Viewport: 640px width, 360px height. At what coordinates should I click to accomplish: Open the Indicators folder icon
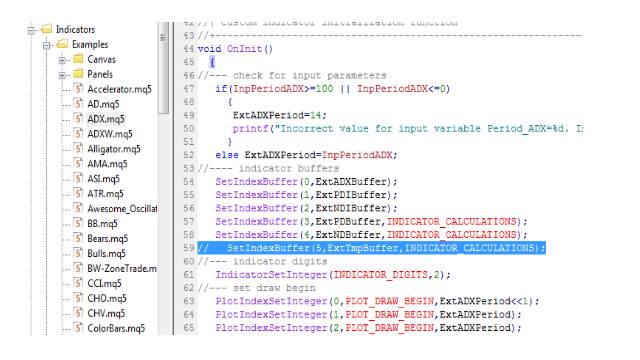pyautogui.click(x=47, y=29)
